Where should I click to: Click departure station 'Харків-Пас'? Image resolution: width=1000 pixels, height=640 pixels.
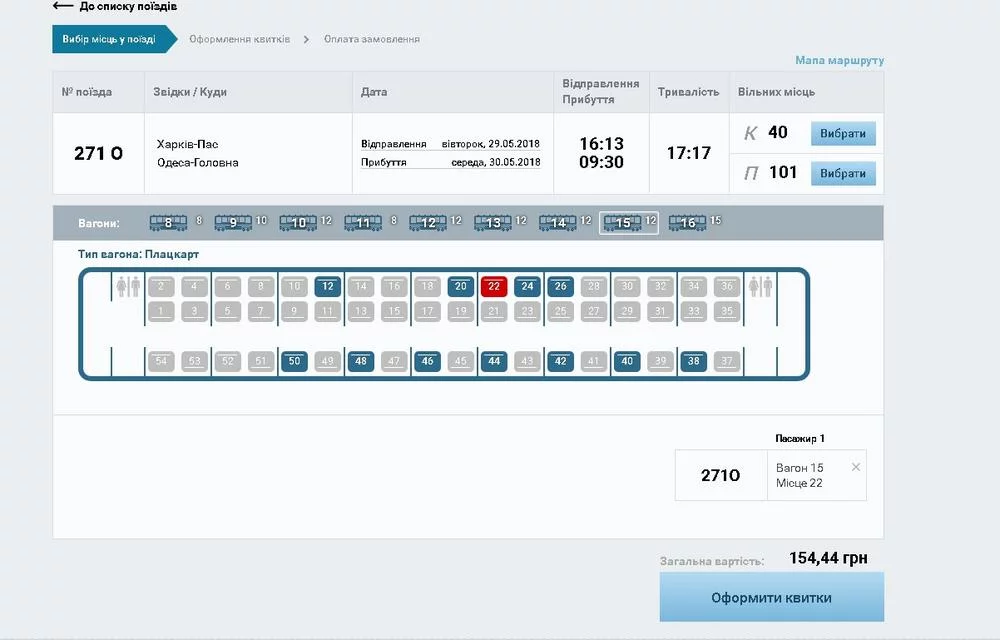tap(188, 144)
